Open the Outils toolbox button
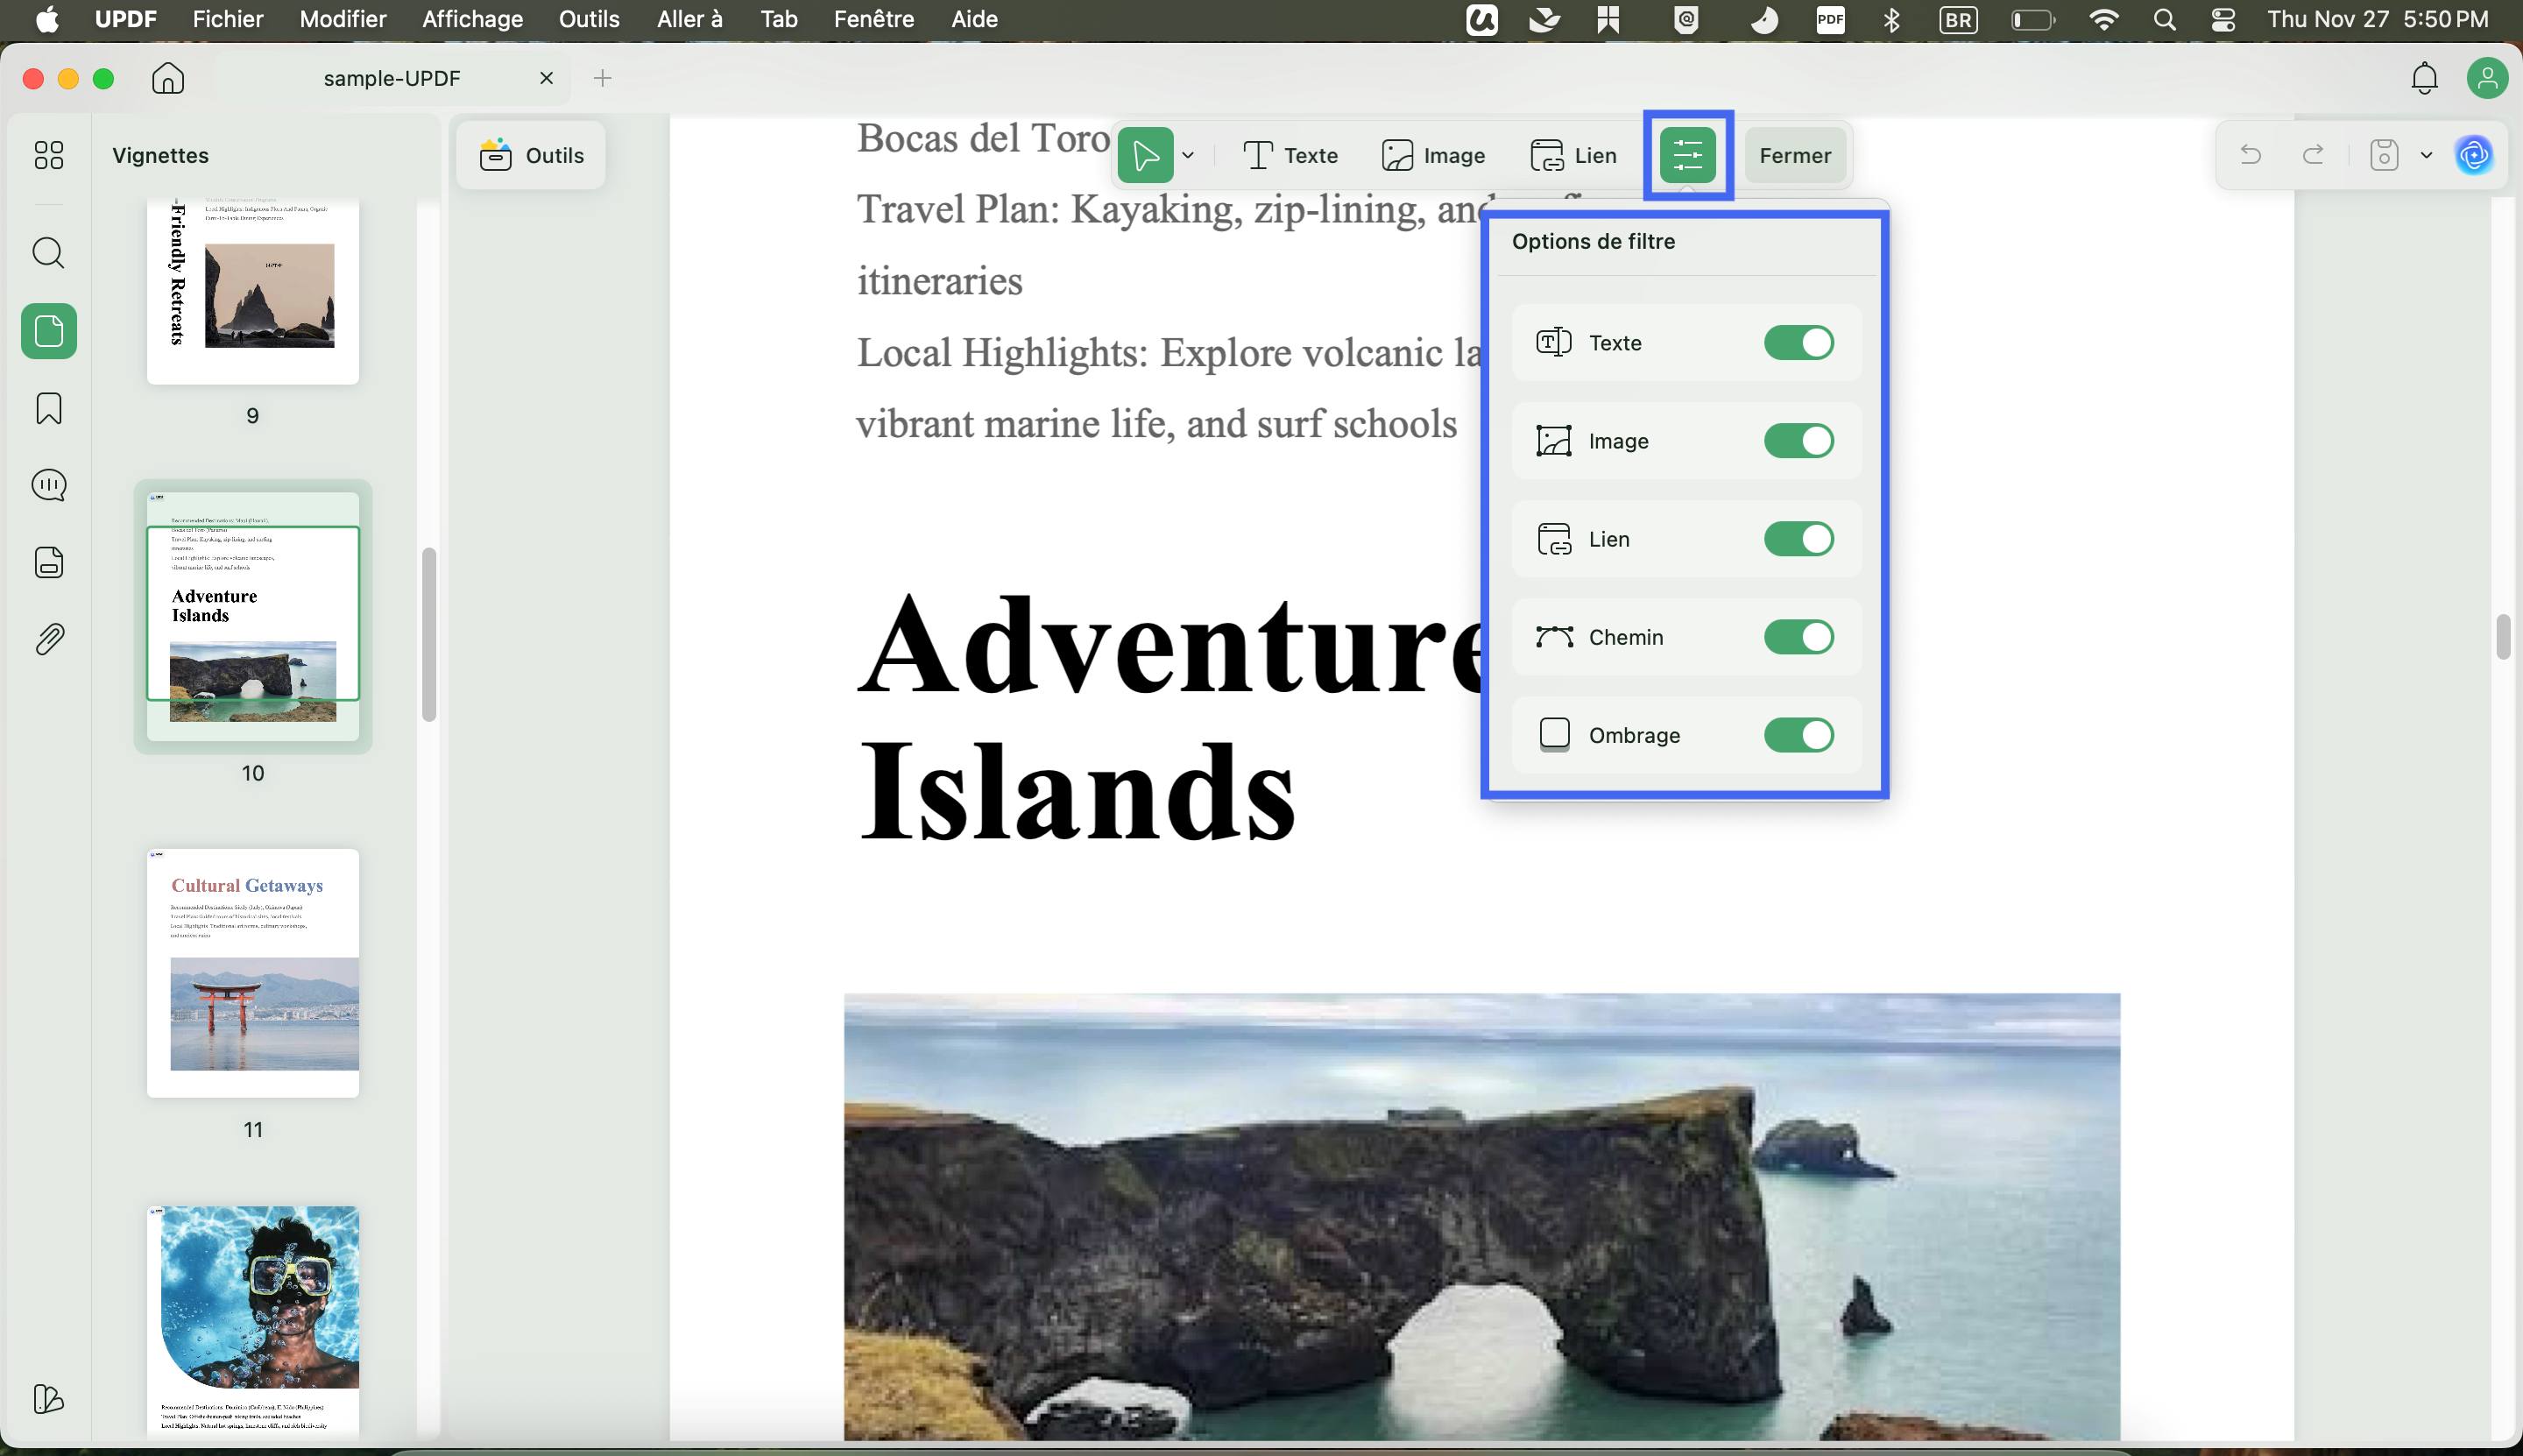This screenshot has height=1456, width=2523. [531, 155]
